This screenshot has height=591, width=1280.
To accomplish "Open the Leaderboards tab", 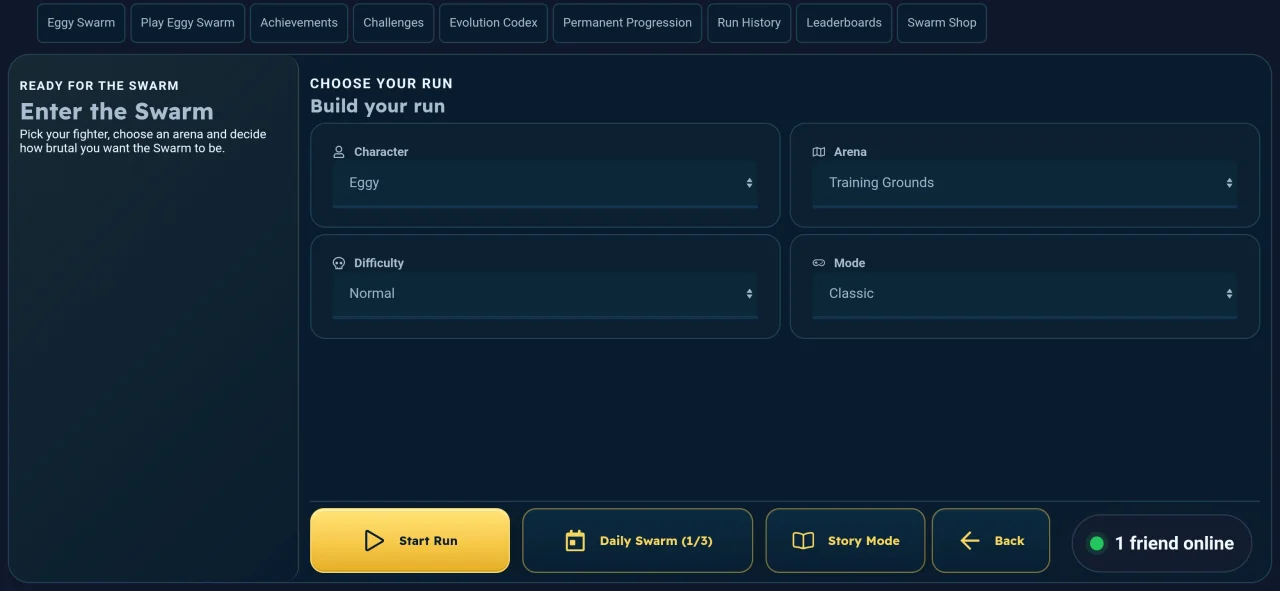I will (x=844, y=23).
